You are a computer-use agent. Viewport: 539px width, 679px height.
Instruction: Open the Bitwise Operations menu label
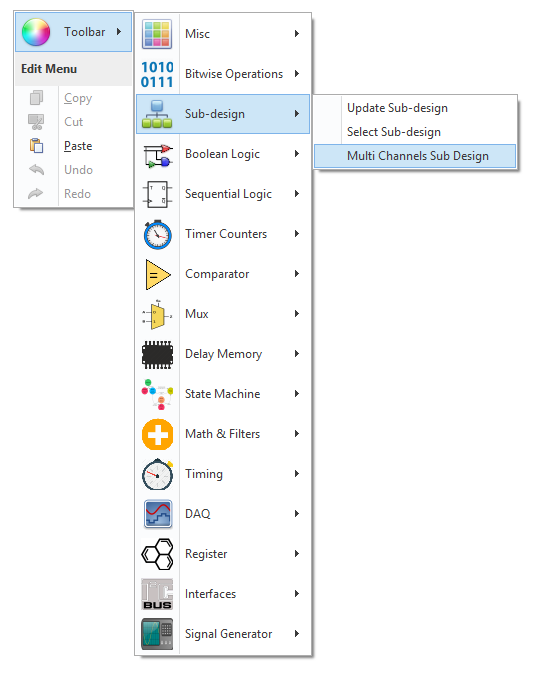pos(234,74)
